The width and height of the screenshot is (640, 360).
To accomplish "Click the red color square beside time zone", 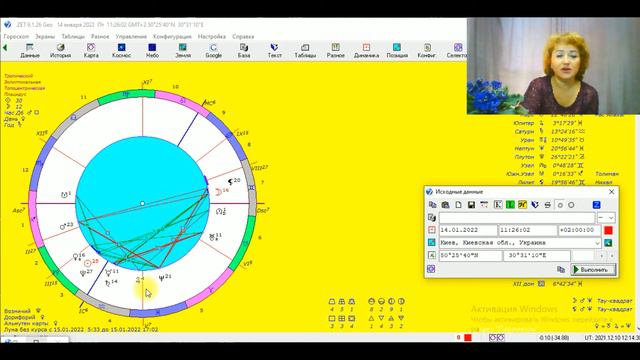I will [x=608, y=230].
